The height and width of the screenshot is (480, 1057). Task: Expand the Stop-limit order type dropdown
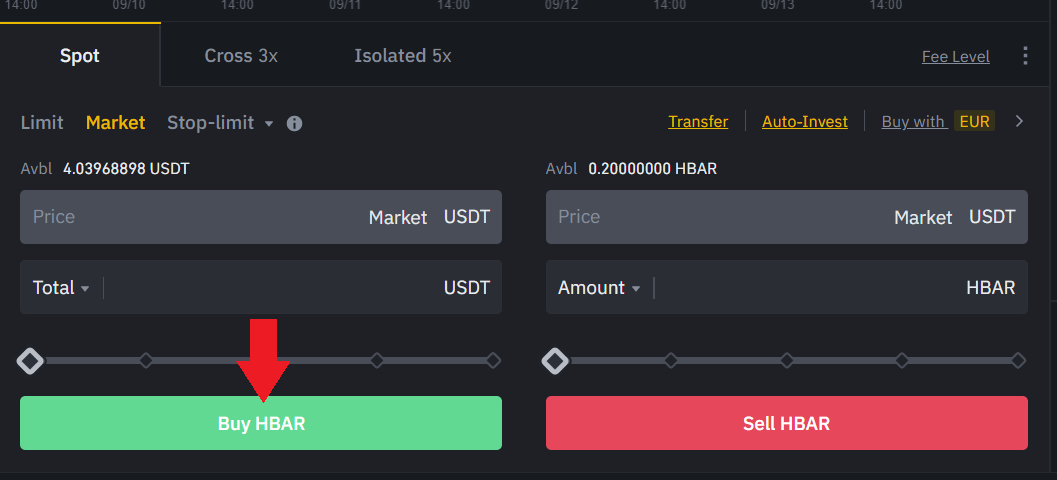[268, 123]
